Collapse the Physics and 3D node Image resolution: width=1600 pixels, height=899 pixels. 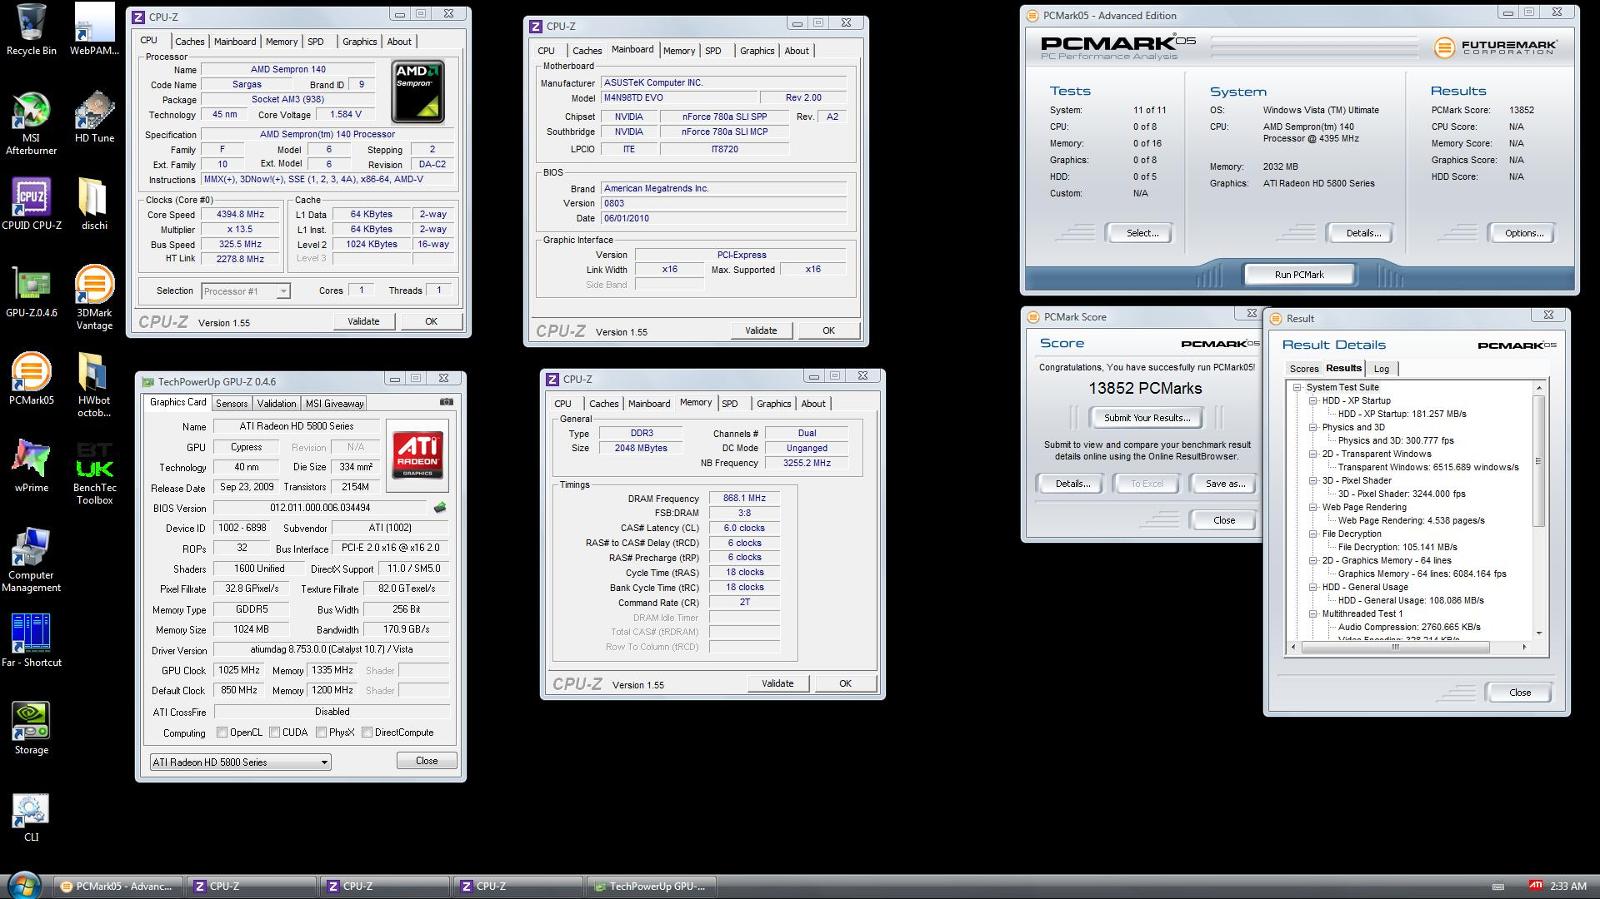[1313, 427]
